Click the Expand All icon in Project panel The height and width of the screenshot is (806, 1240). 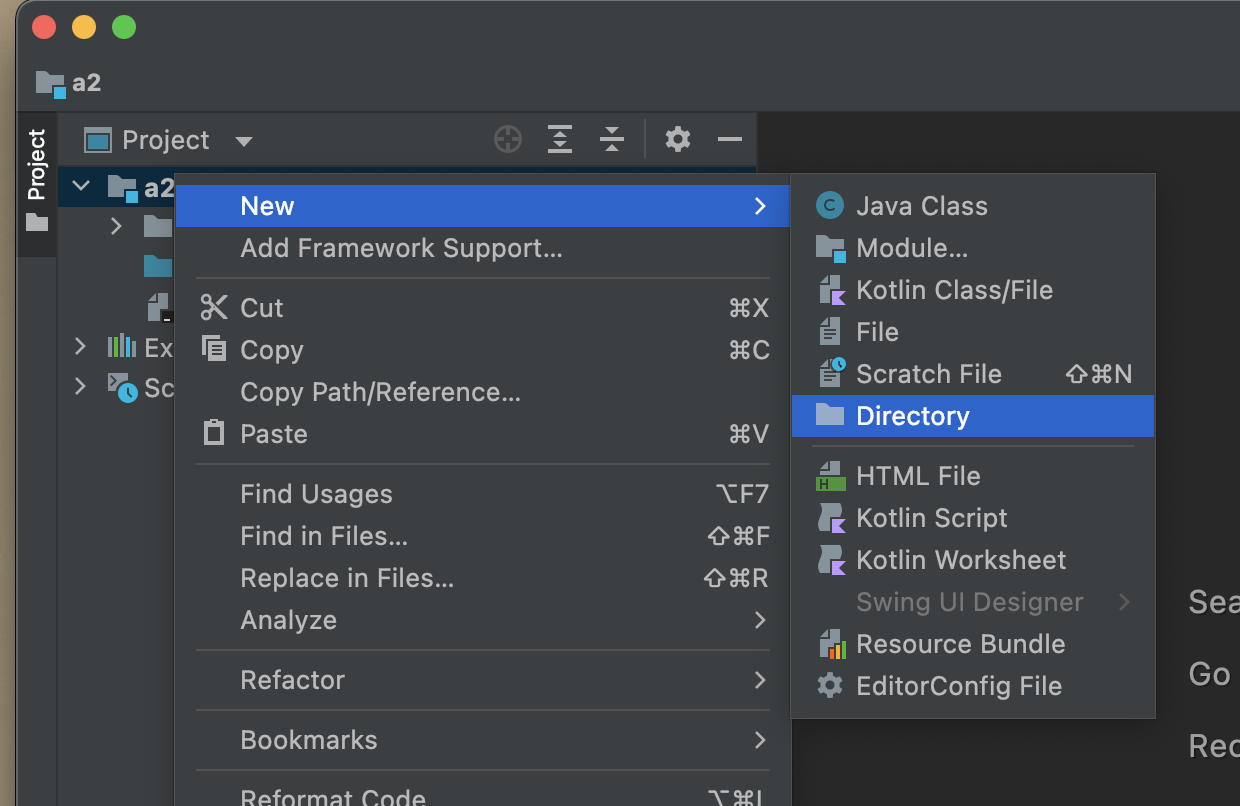560,140
